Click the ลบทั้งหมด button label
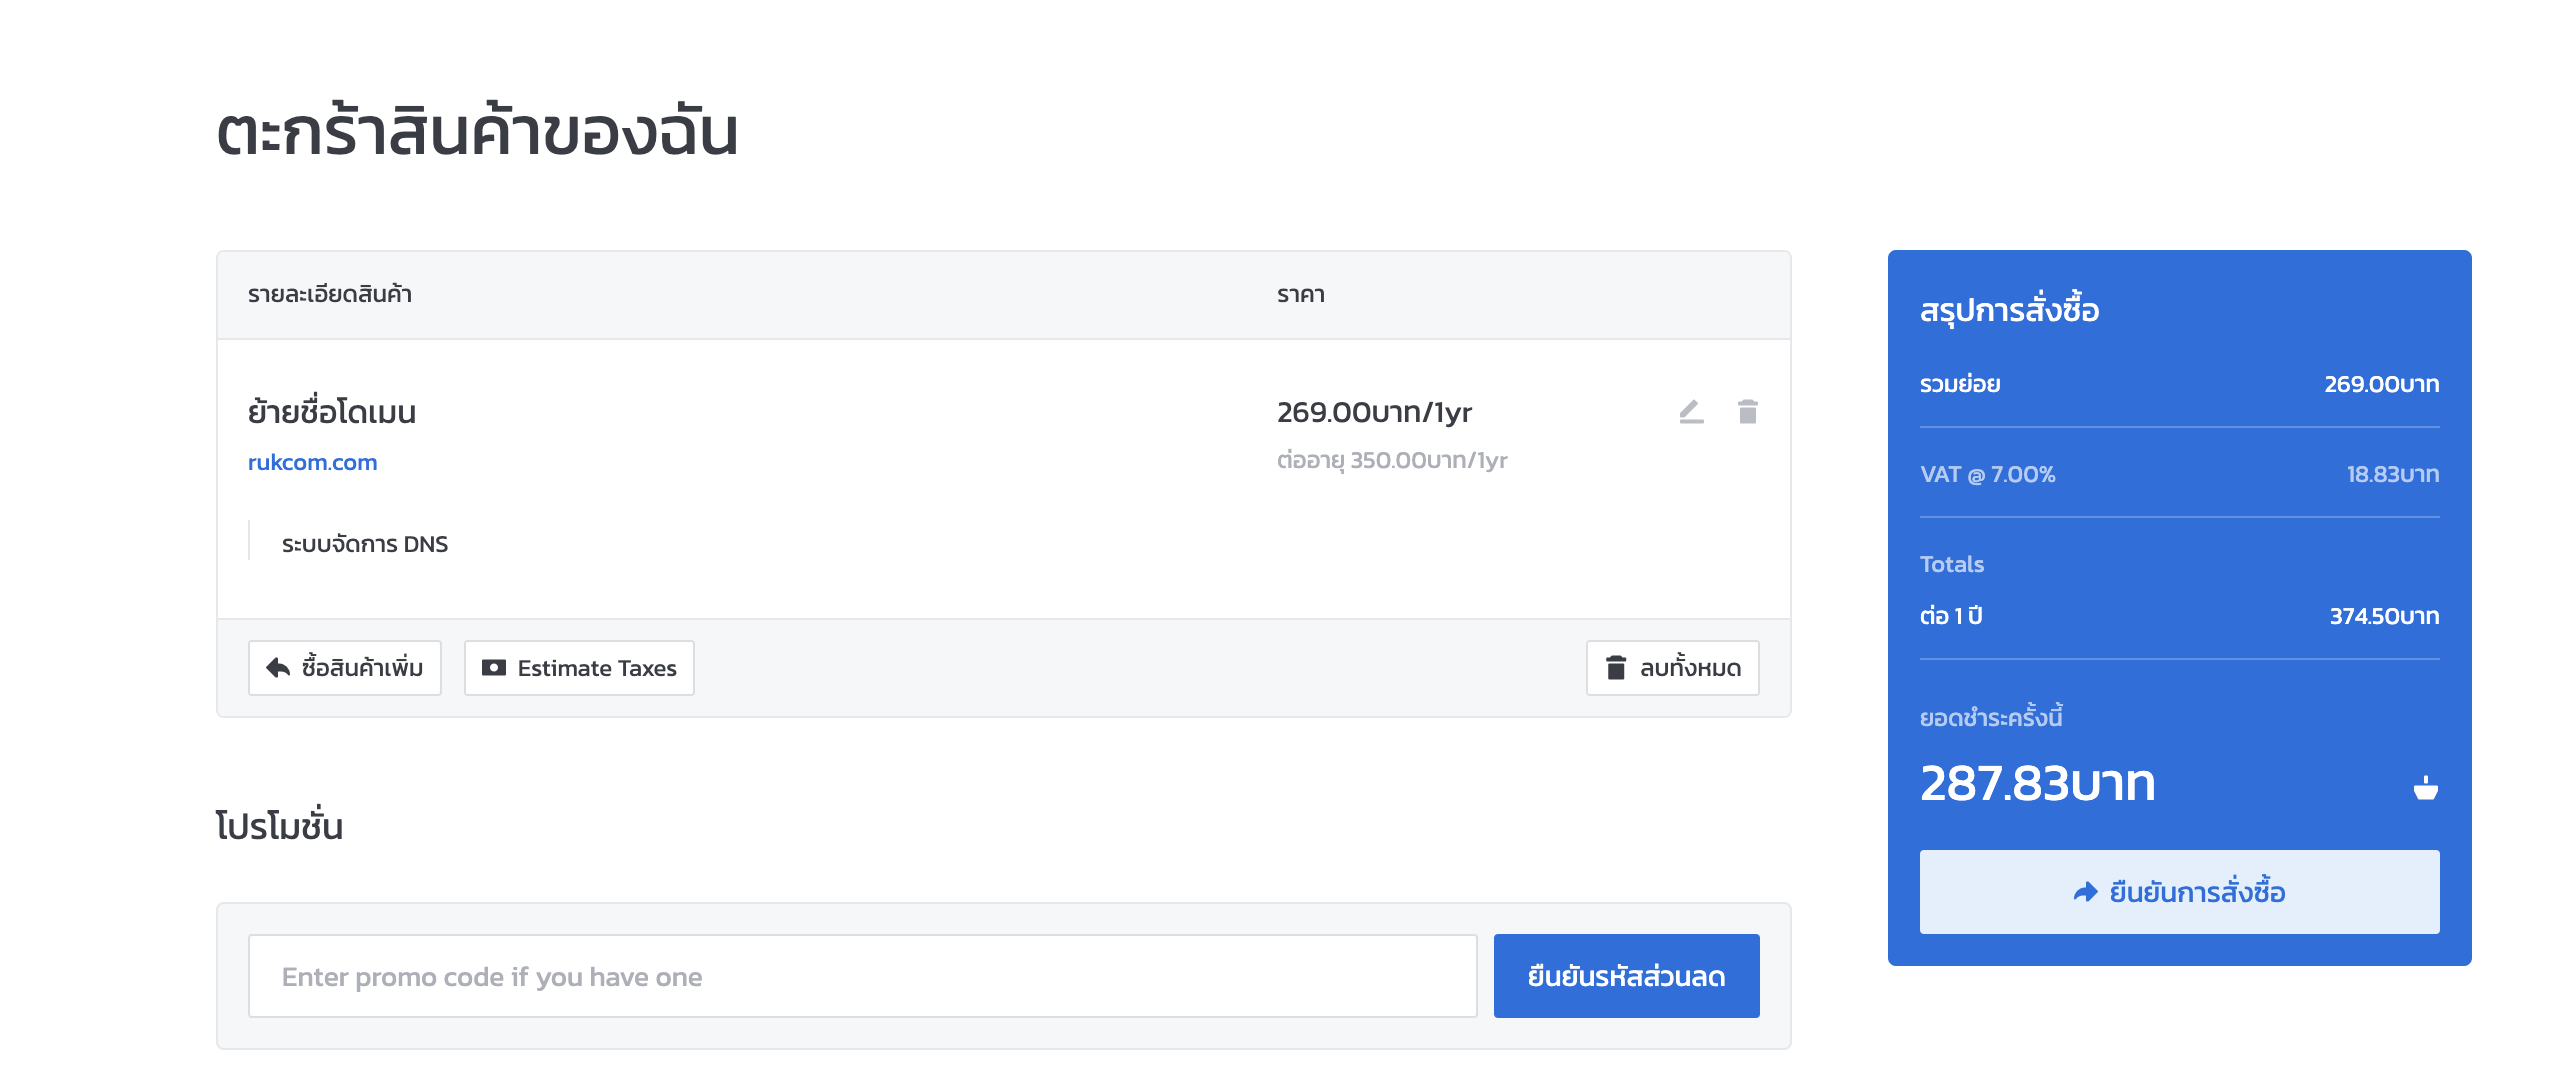 tap(1690, 667)
